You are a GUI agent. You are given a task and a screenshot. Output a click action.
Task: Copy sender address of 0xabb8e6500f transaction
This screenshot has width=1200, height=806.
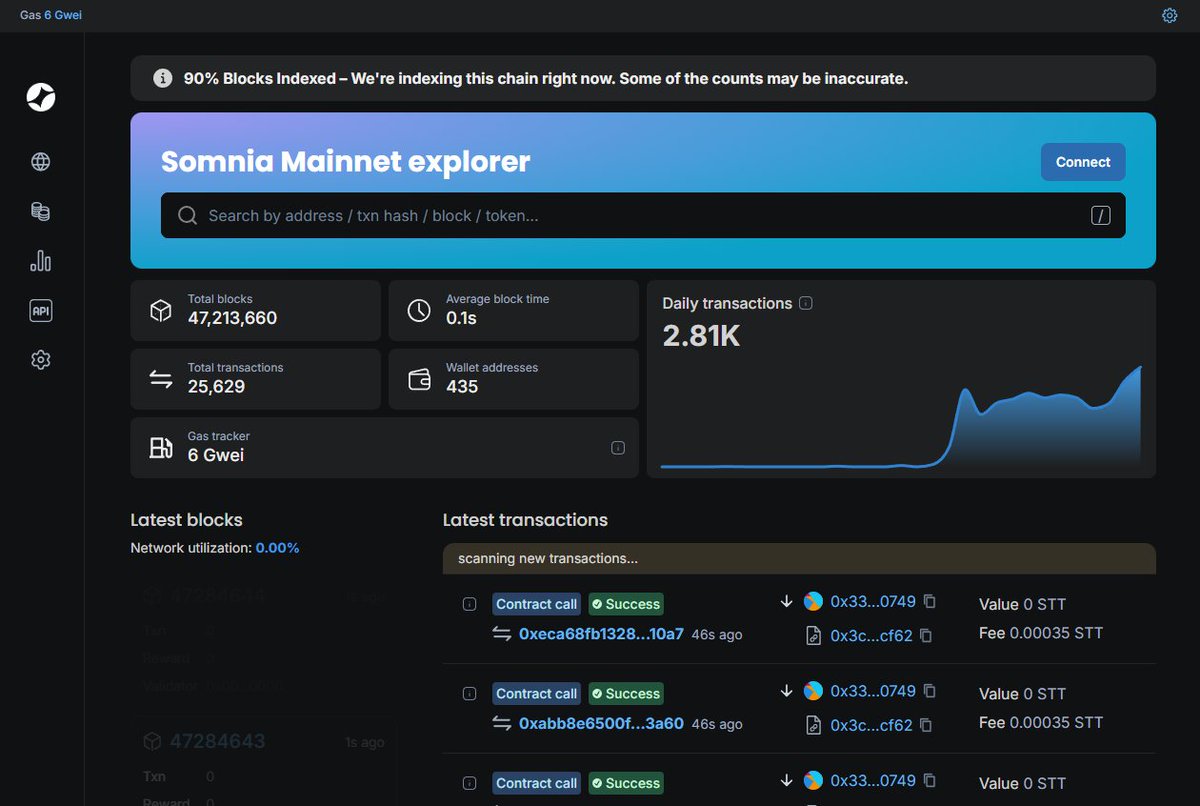930,691
